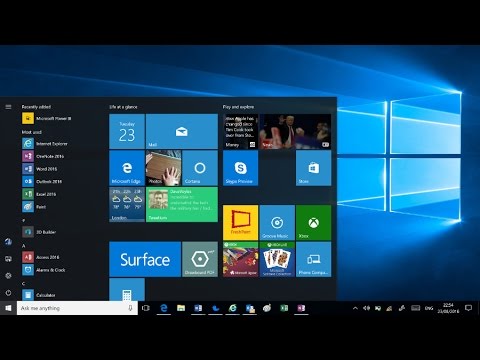This screenshot has height=360, width=480.
Task: Open the News tile with photo
Action: click(x=295, y=131)
